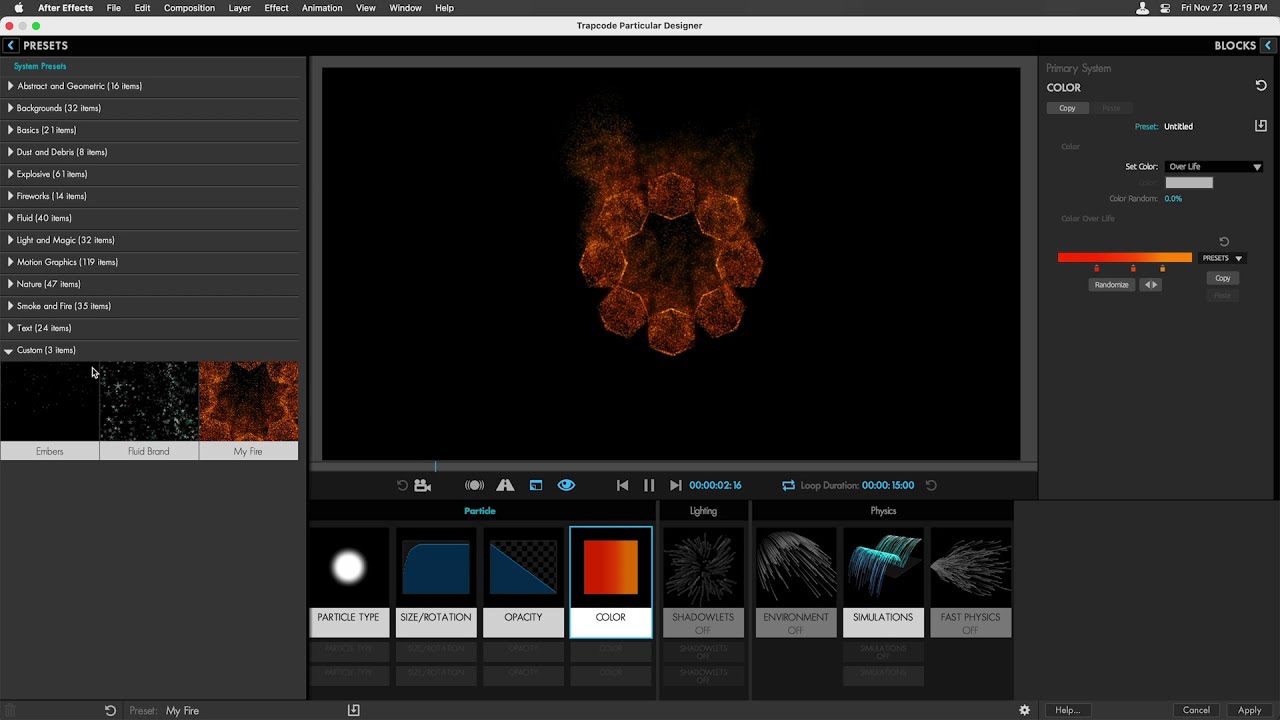Open the gradient PRESETS dropdown
Image resolution: width=1280 pixels, height=720 pixels.
(1222, 258)
